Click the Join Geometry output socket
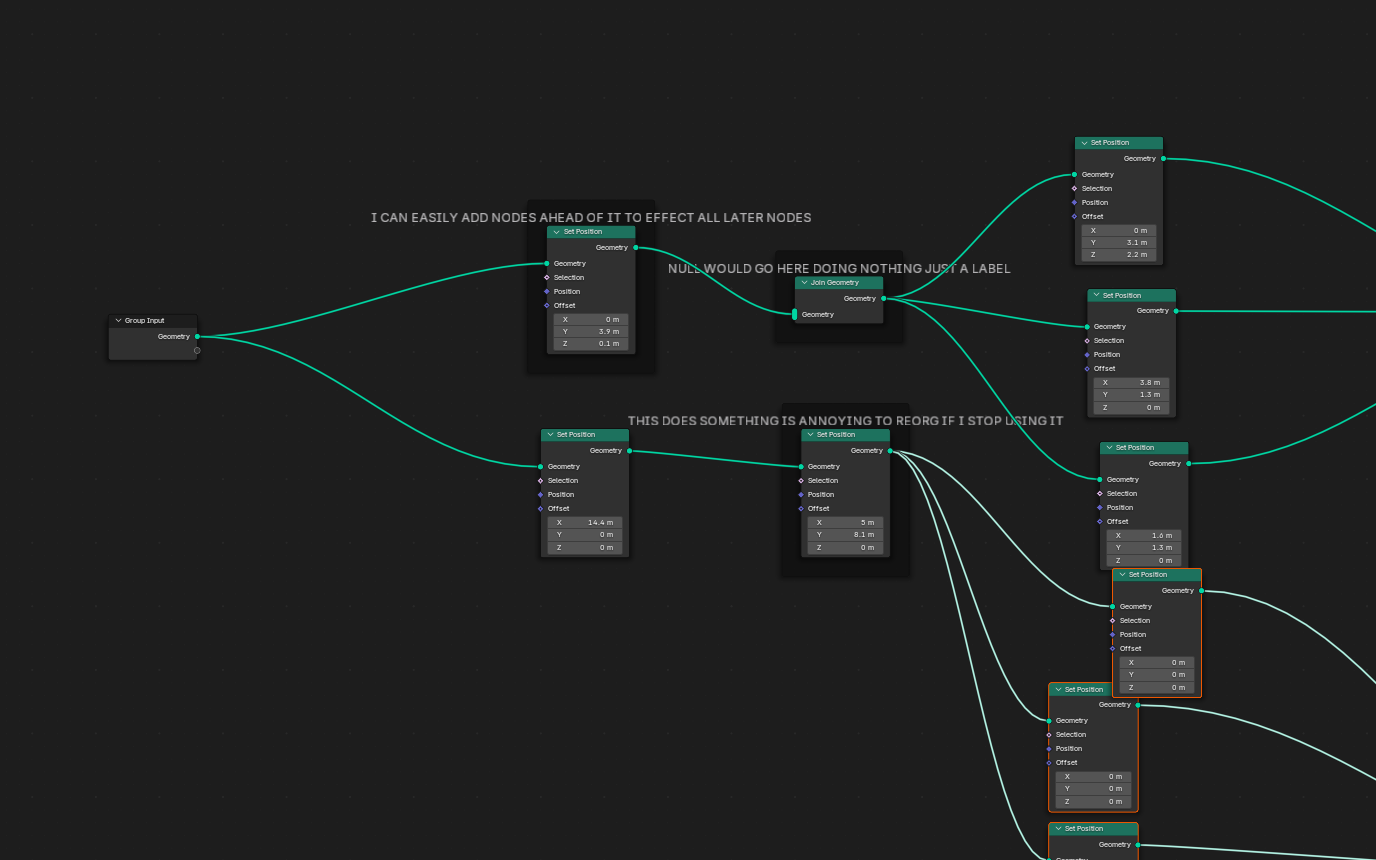Image resolution: width=1376 pixels, height=860 pixels. point(883,299)
